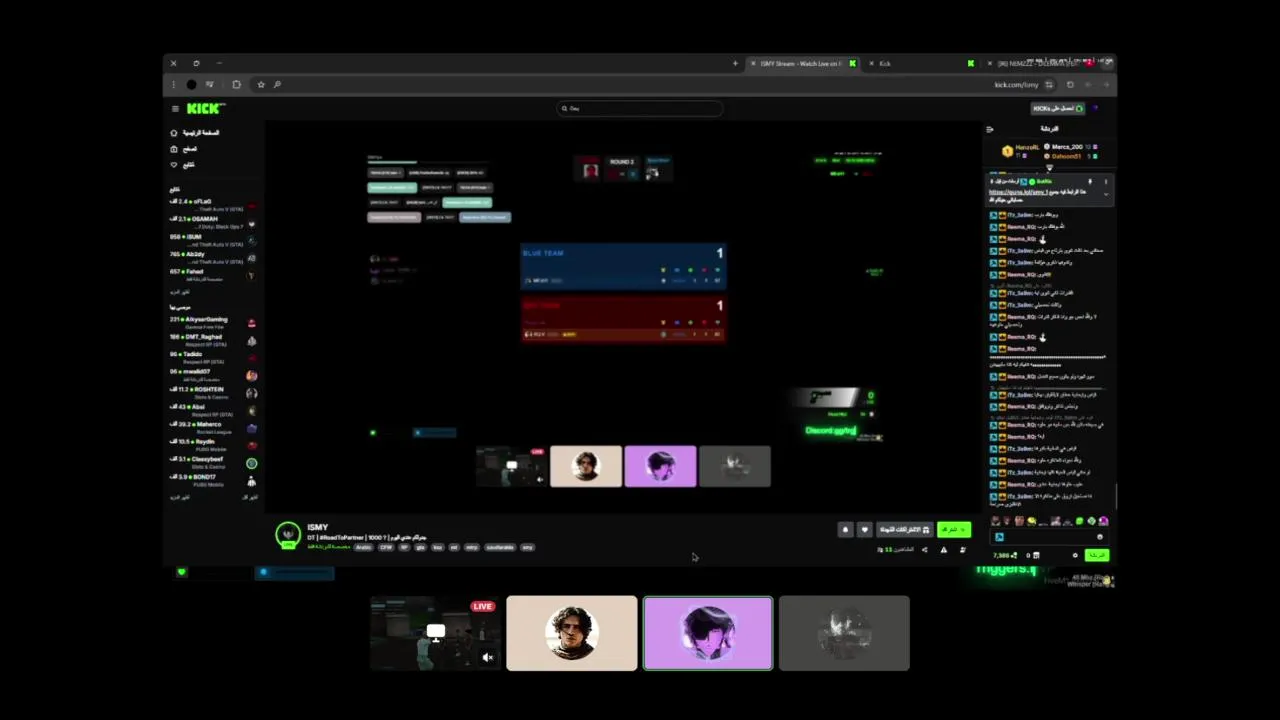Screen dimensions: 1280x720
Task: Open the 7,388 KICKs balance
Action: tap(1006, 555)
